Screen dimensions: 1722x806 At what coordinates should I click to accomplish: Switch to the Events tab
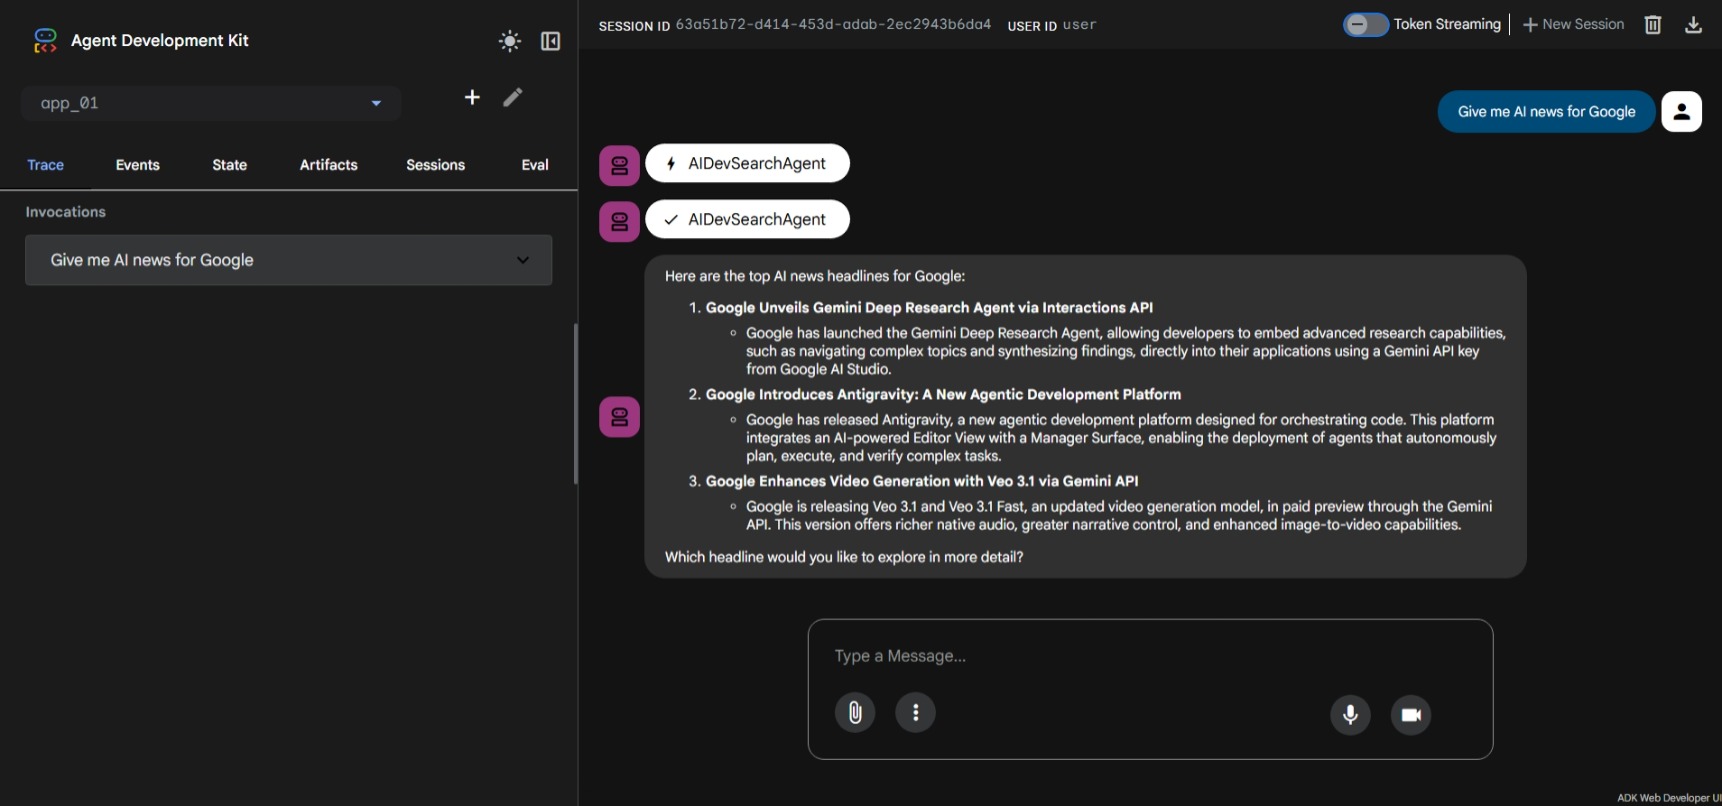coord(137,165)
